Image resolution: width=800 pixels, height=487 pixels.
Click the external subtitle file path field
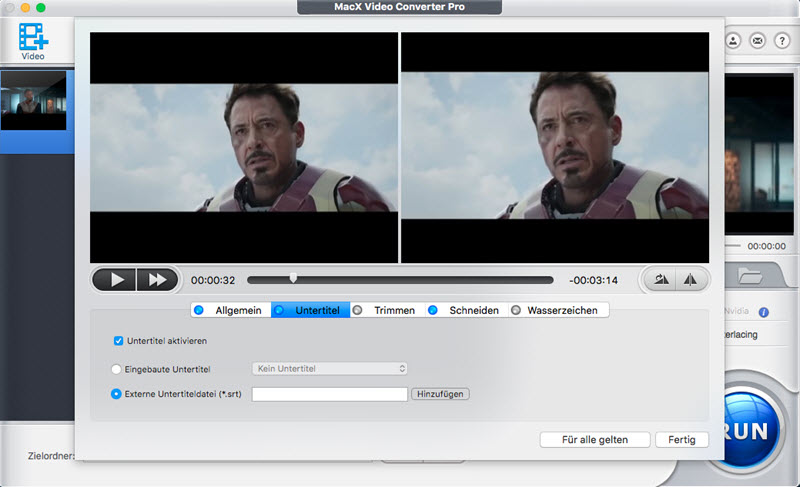point(330,394)
